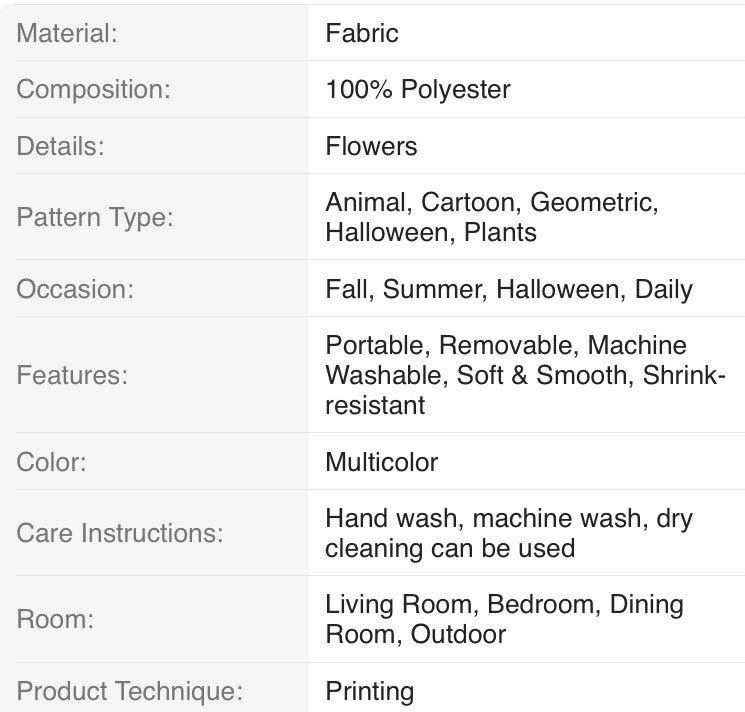745x712 pixels.
Task: Select the "Flowers" details value
Action: click(x=371, y=146)
